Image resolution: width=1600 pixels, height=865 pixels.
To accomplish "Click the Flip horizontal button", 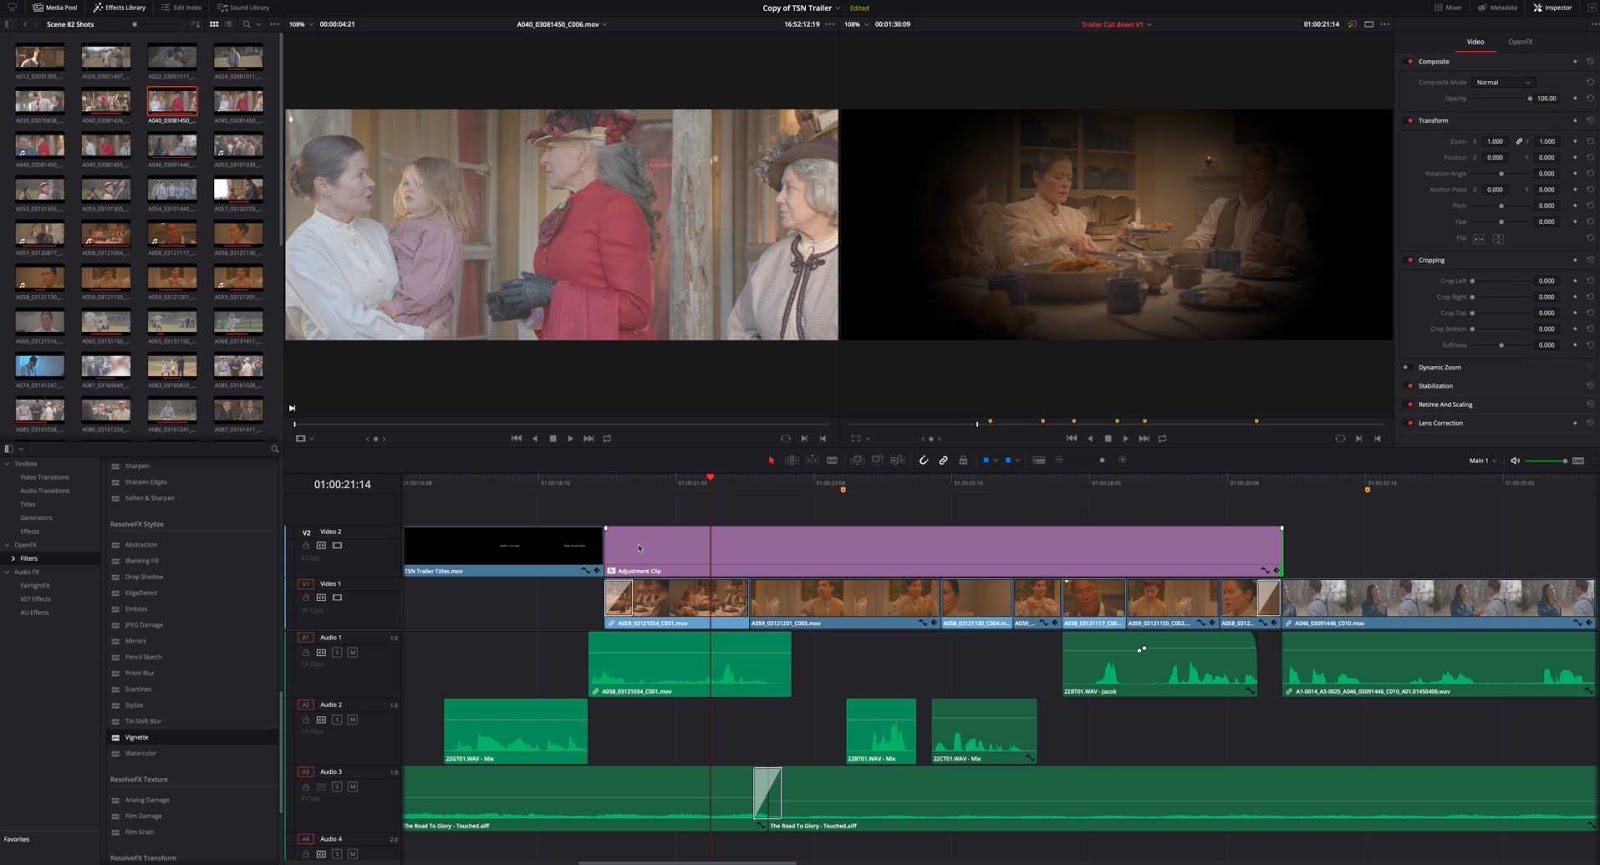I will click(x=1479, y=238).
